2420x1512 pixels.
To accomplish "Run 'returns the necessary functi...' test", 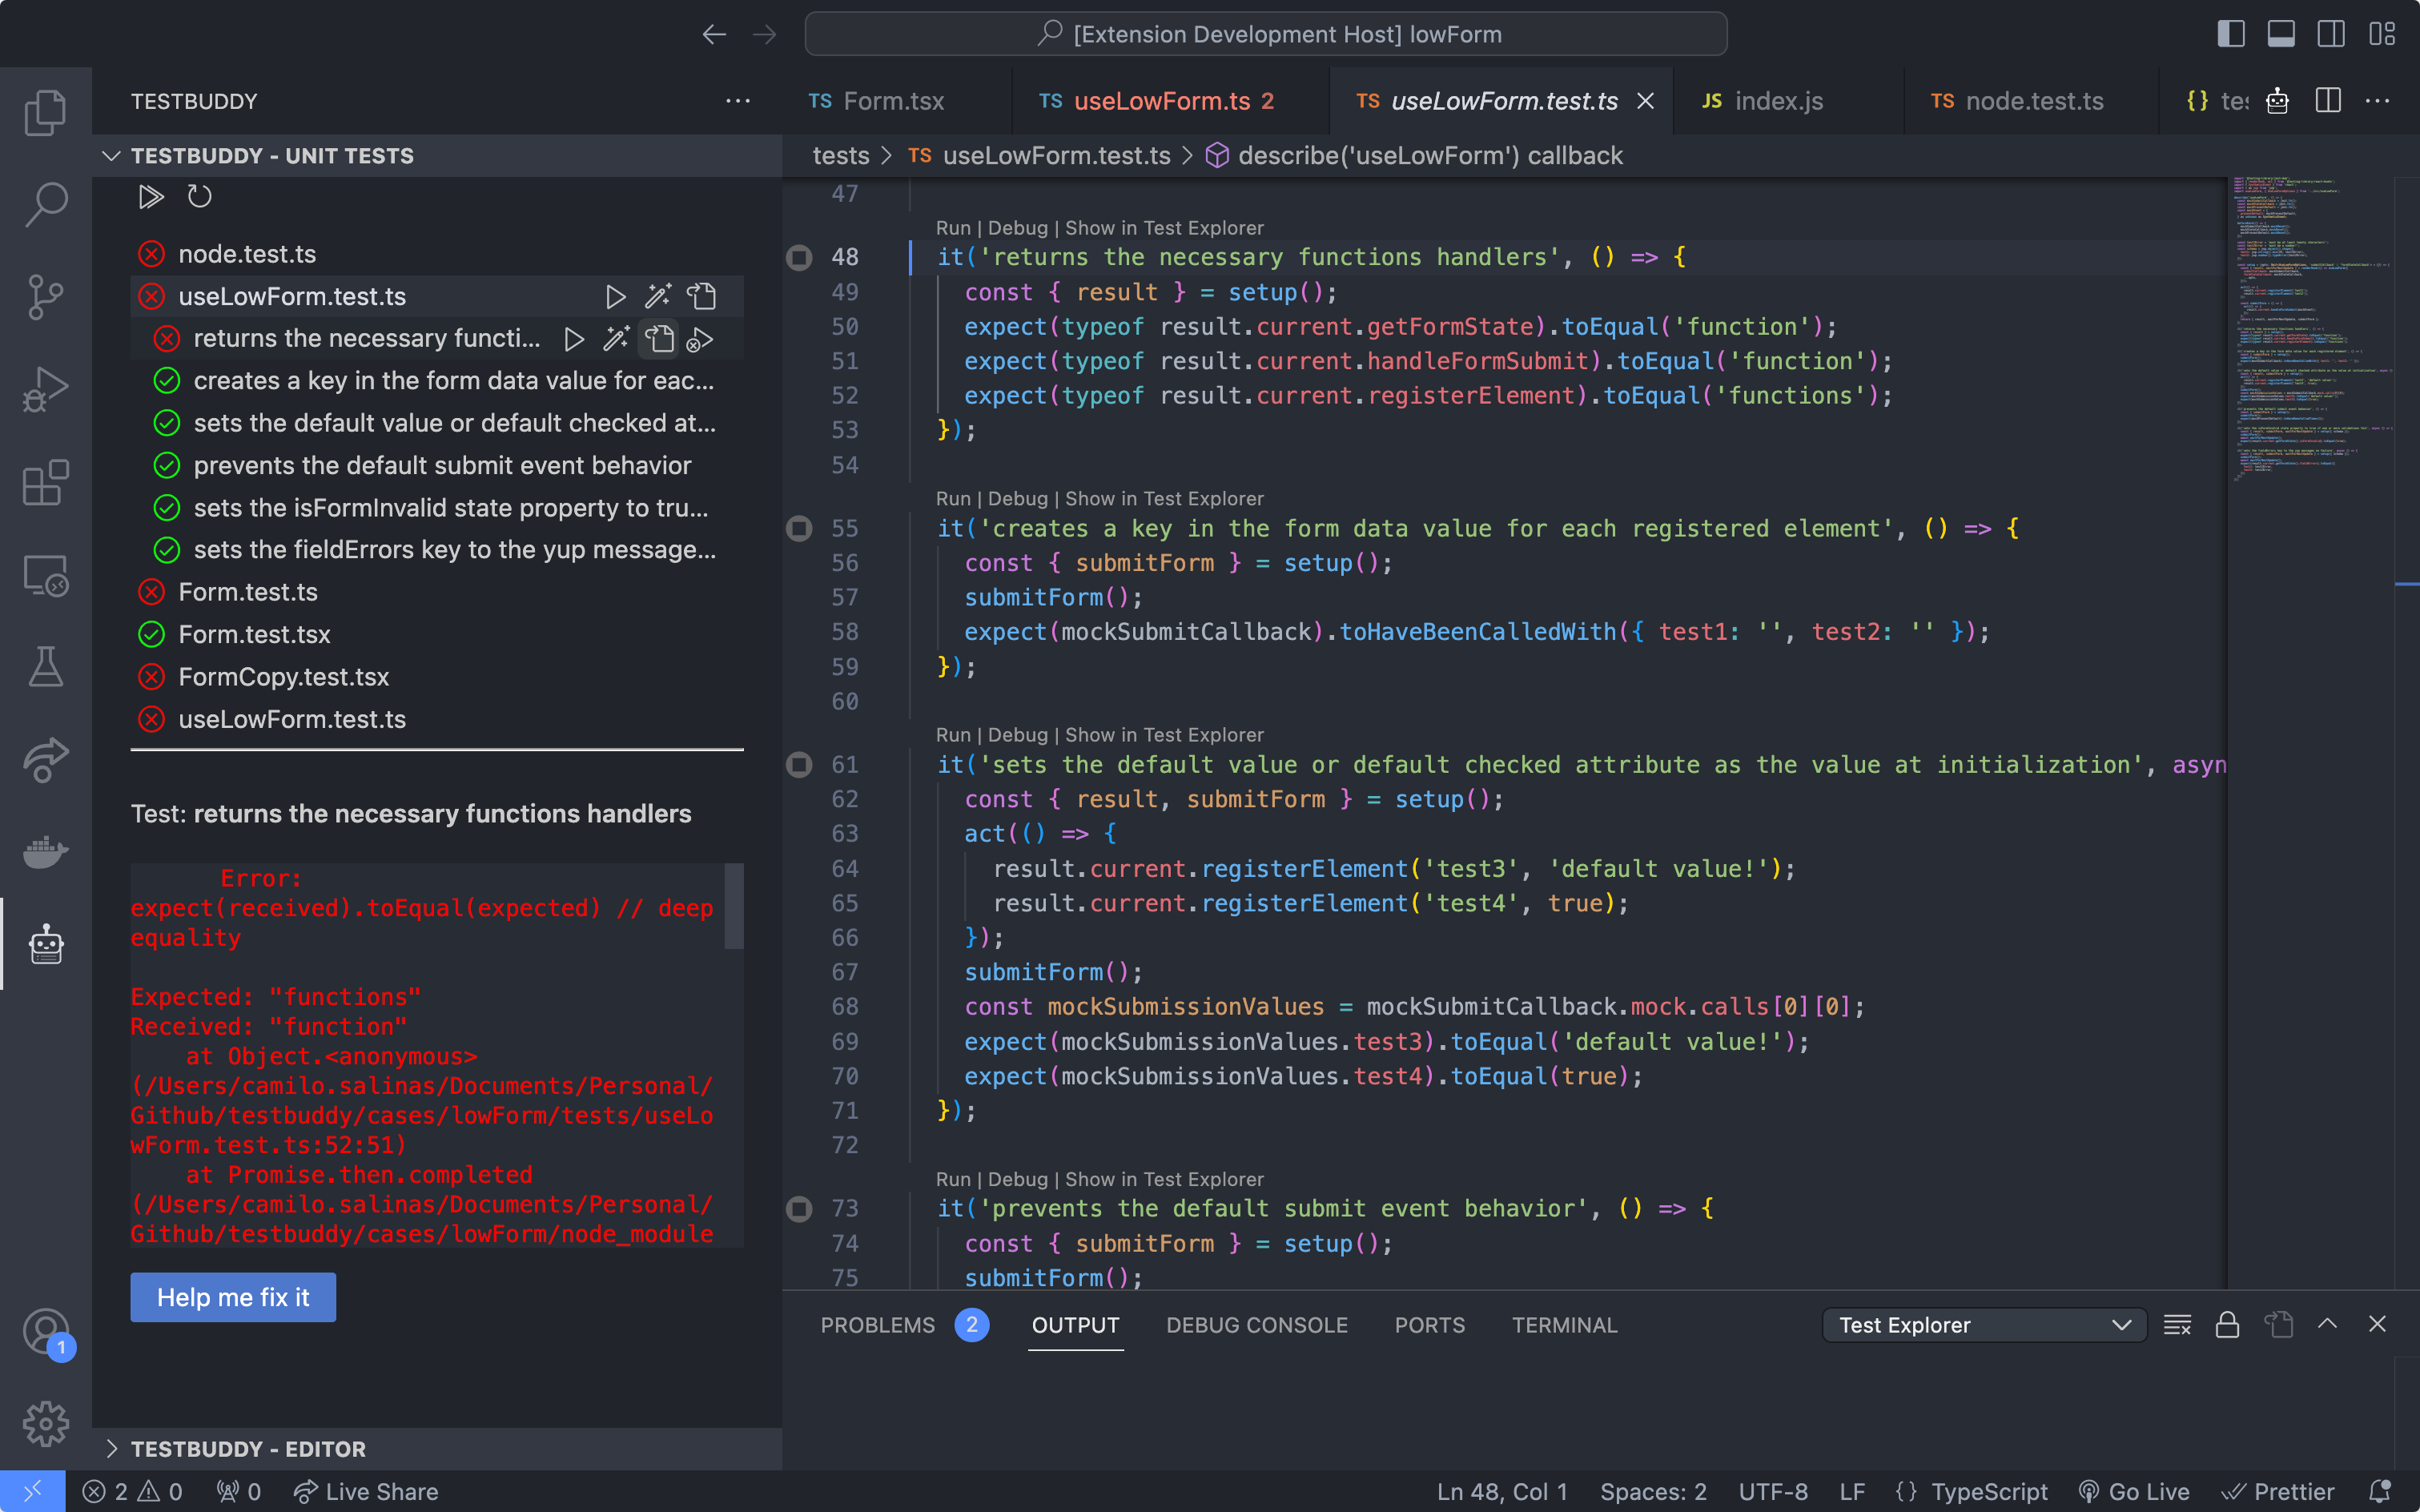I will [573, 339].
